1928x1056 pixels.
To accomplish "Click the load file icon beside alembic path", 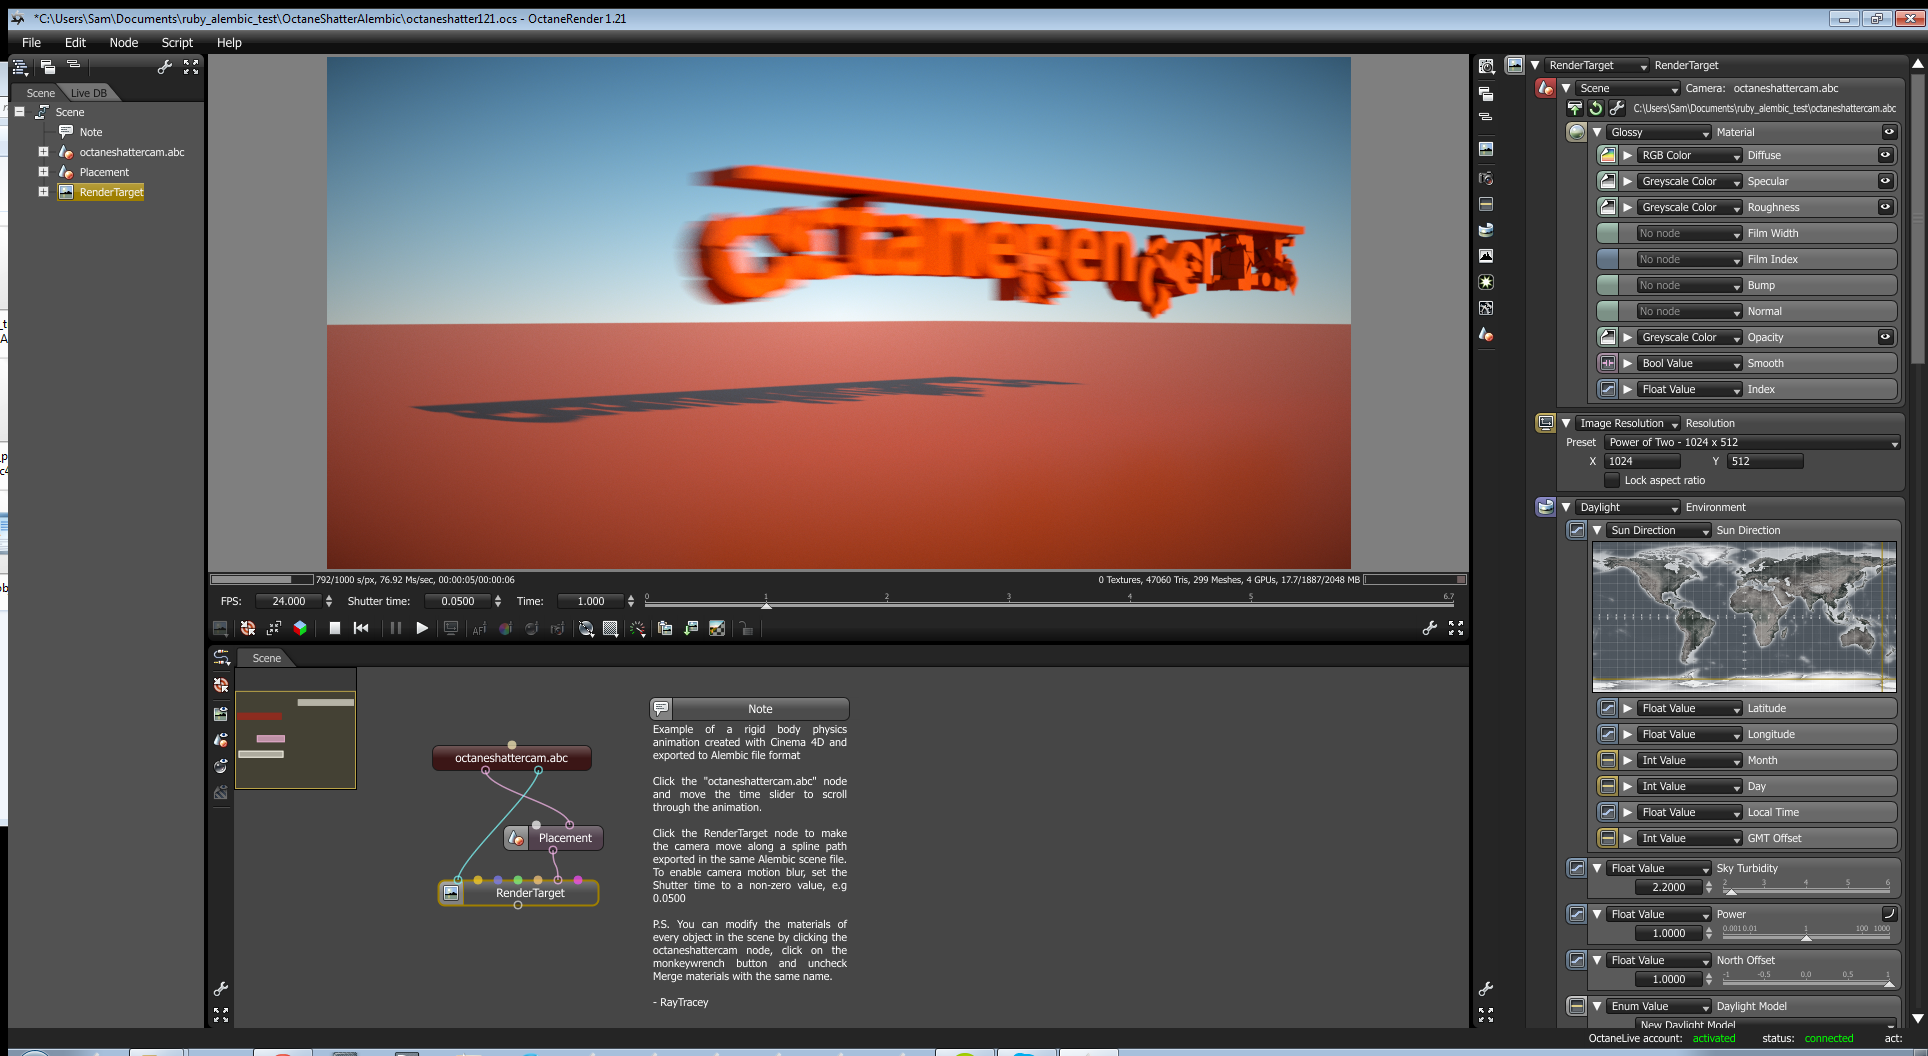I will 1575,108.
